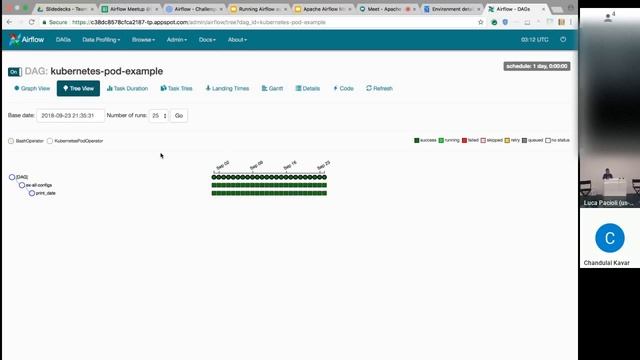Screen dimensions: 640x360
Task: Click the last ex-all-configs task instance square
Action: (324, 185)
